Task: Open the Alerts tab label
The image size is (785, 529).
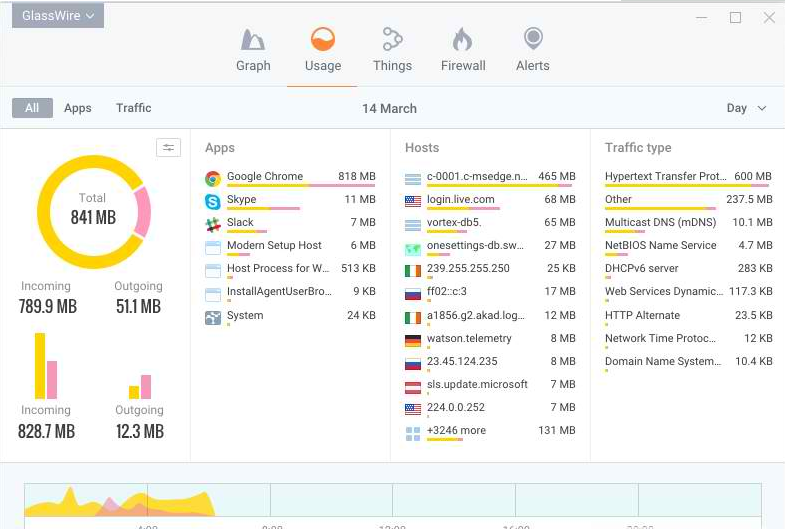Action: tap(533, 66)
